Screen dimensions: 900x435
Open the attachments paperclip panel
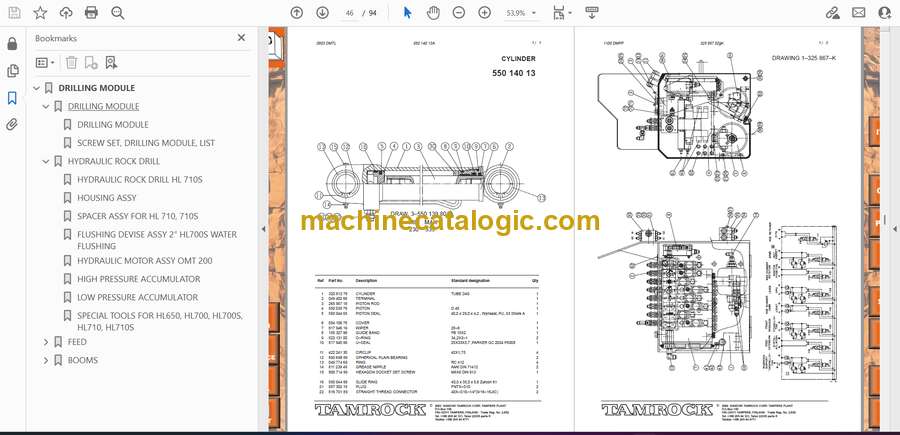[x=12, y=125]
